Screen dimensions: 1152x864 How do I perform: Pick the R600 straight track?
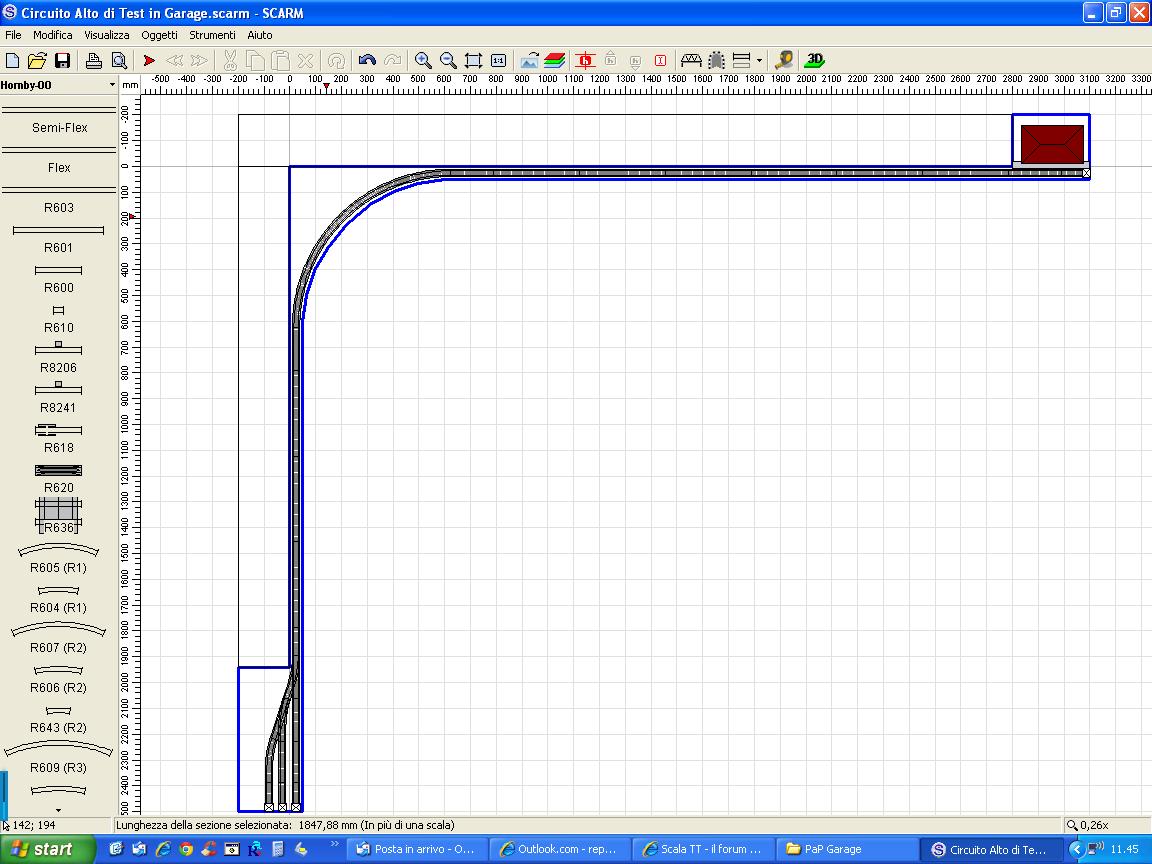(59, 280)
